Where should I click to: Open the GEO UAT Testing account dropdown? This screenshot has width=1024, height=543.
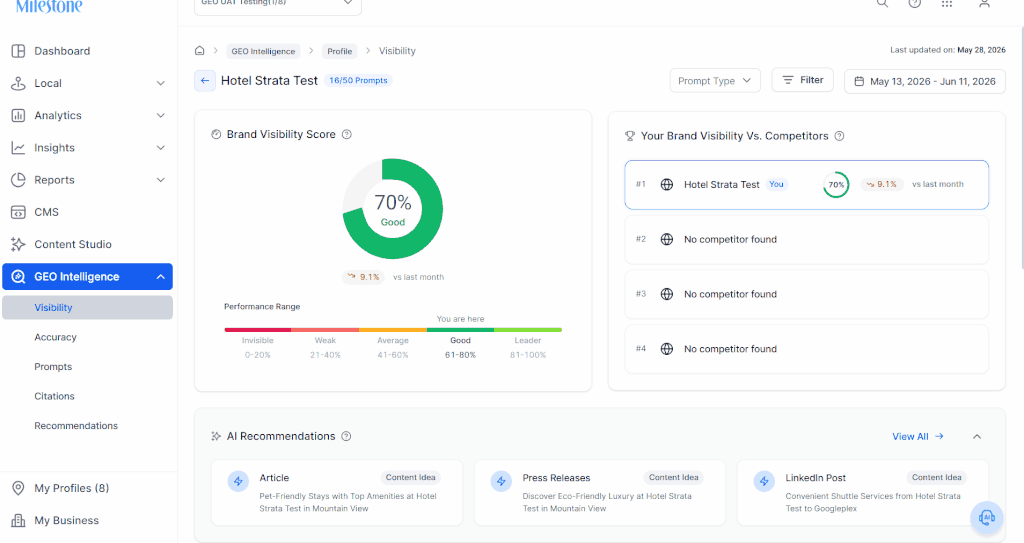pos(278,5)
